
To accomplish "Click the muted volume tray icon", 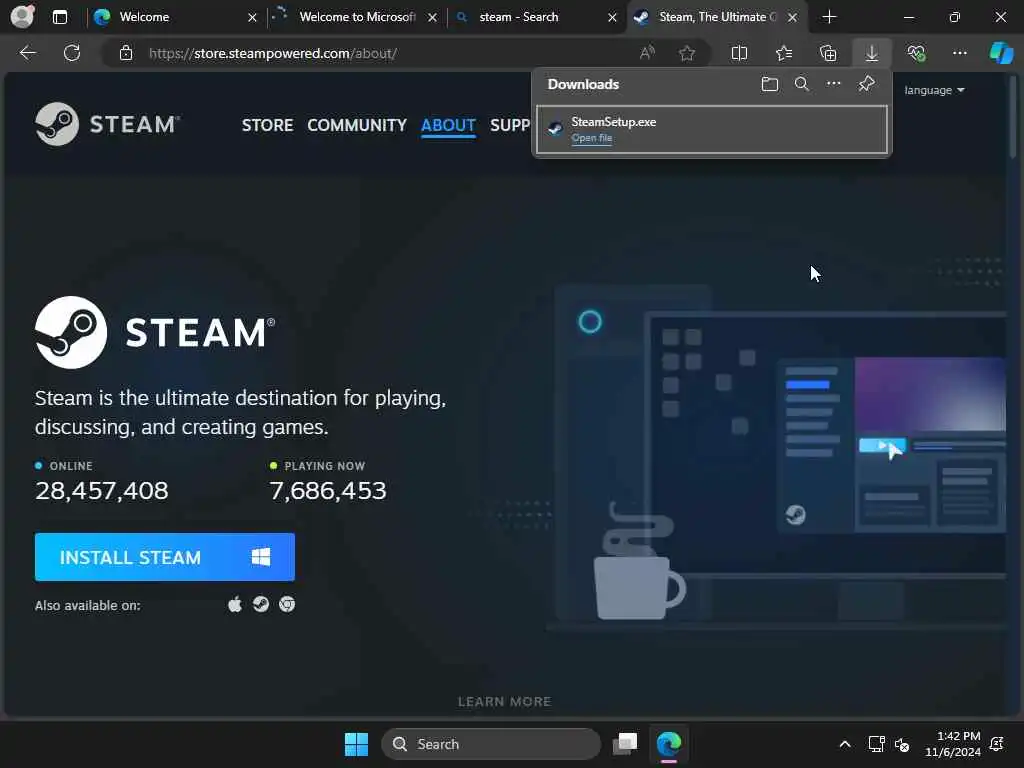I will [902, 744].
